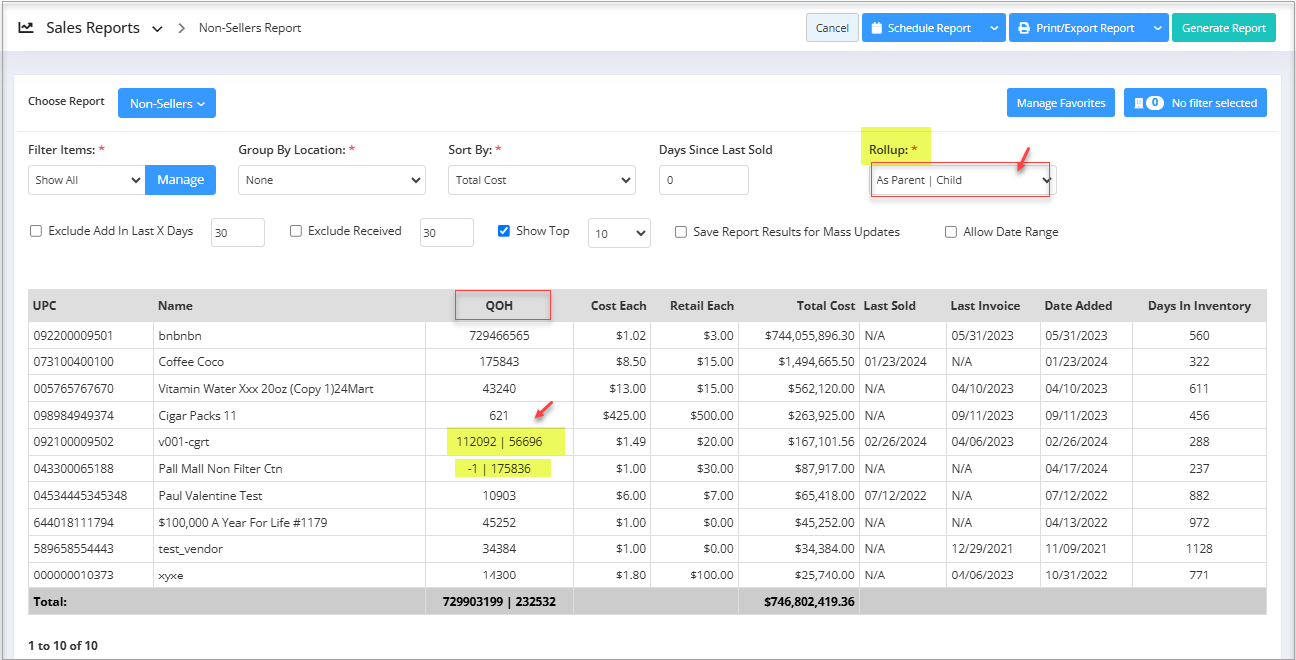
Task: Click the Coffee Coco item name
Action: tap(191, 362)
